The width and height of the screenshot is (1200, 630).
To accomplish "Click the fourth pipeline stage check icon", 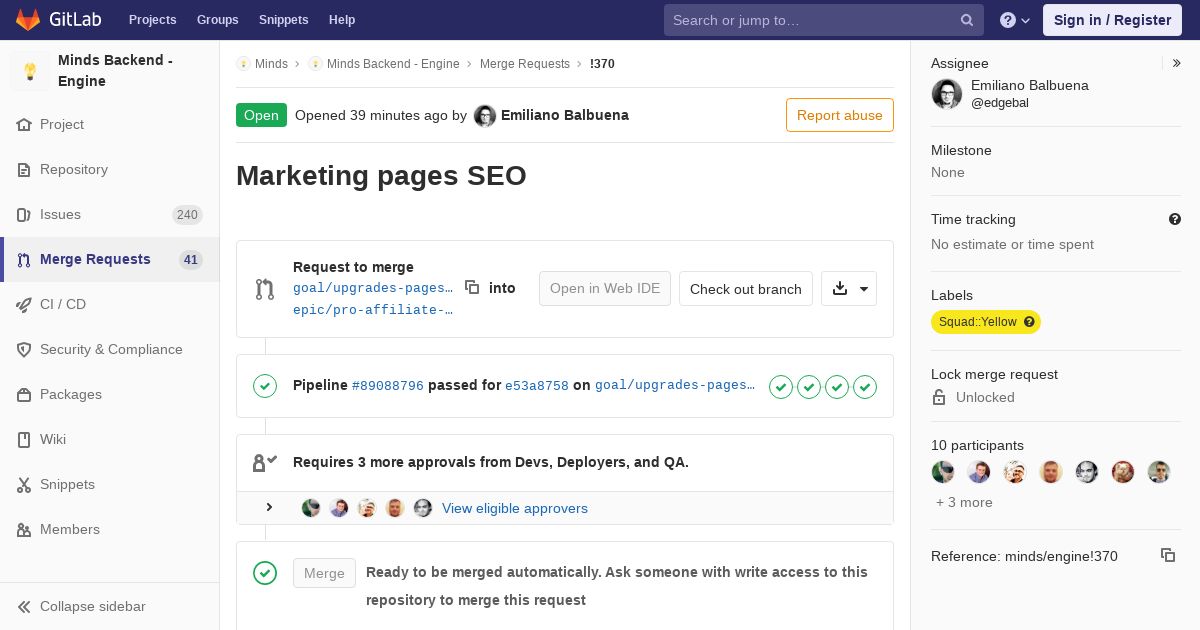I will [865, 386].
